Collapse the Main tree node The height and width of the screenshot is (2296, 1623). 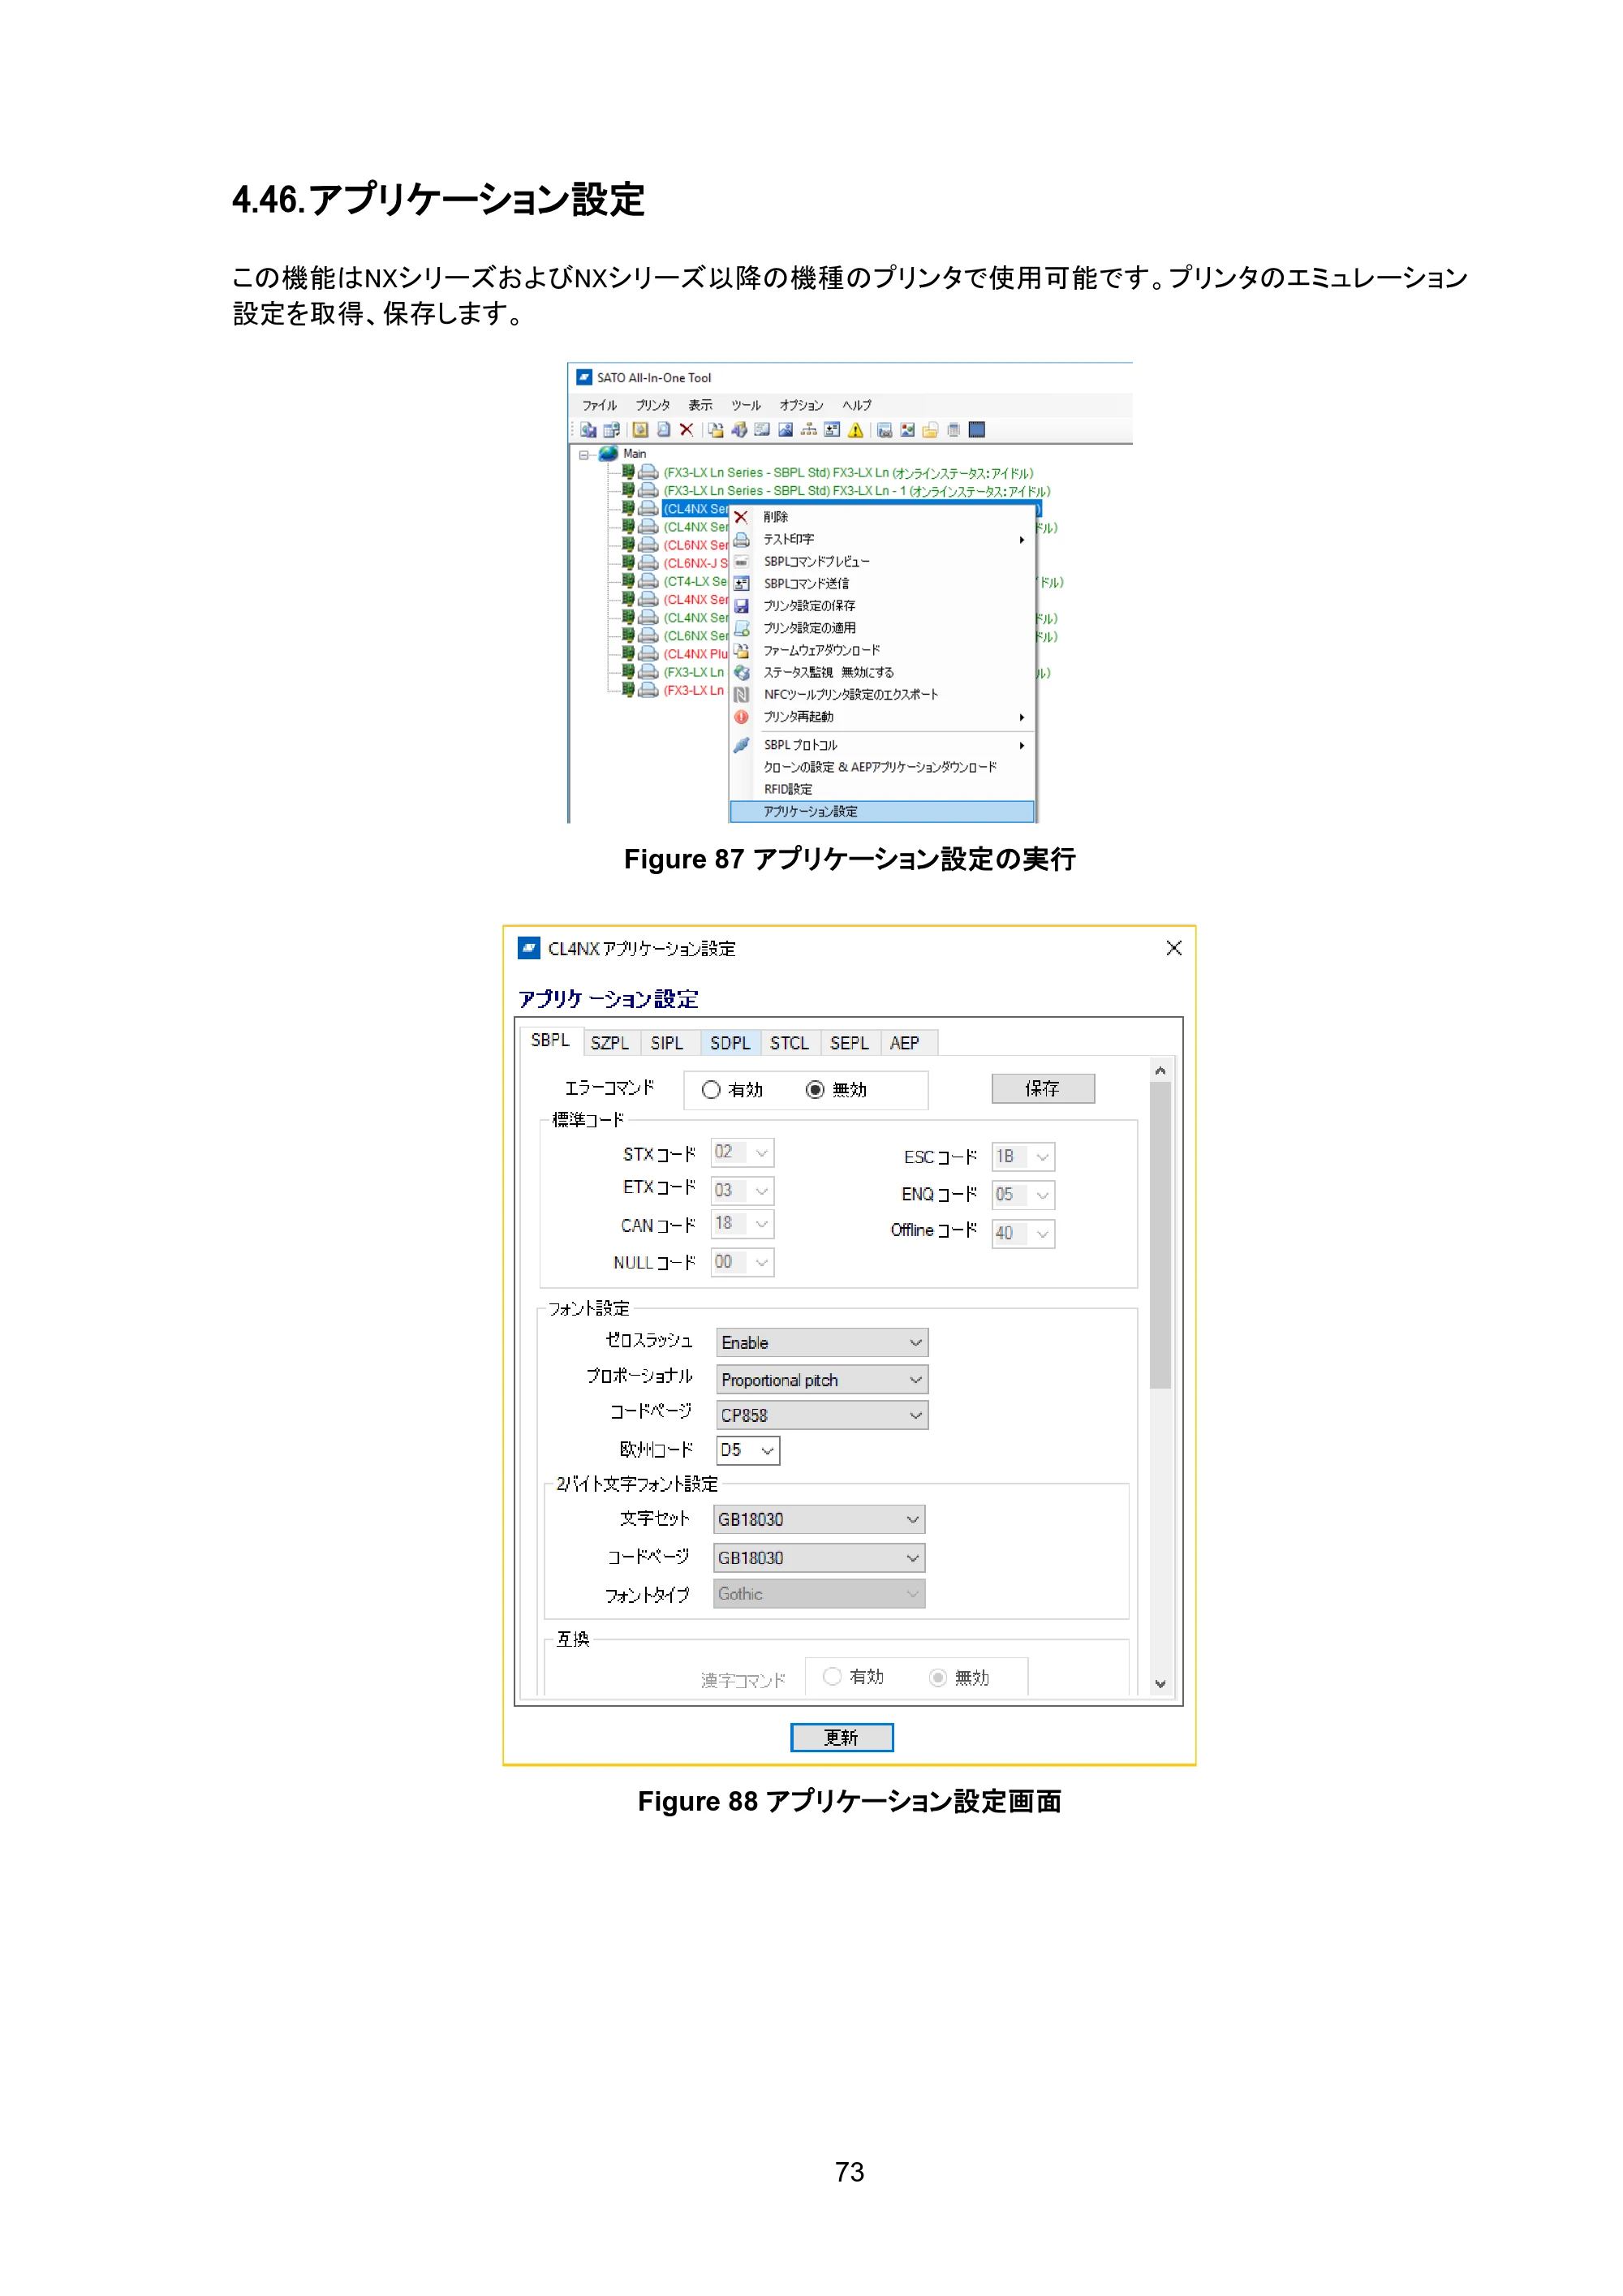[x=584, y=454]
